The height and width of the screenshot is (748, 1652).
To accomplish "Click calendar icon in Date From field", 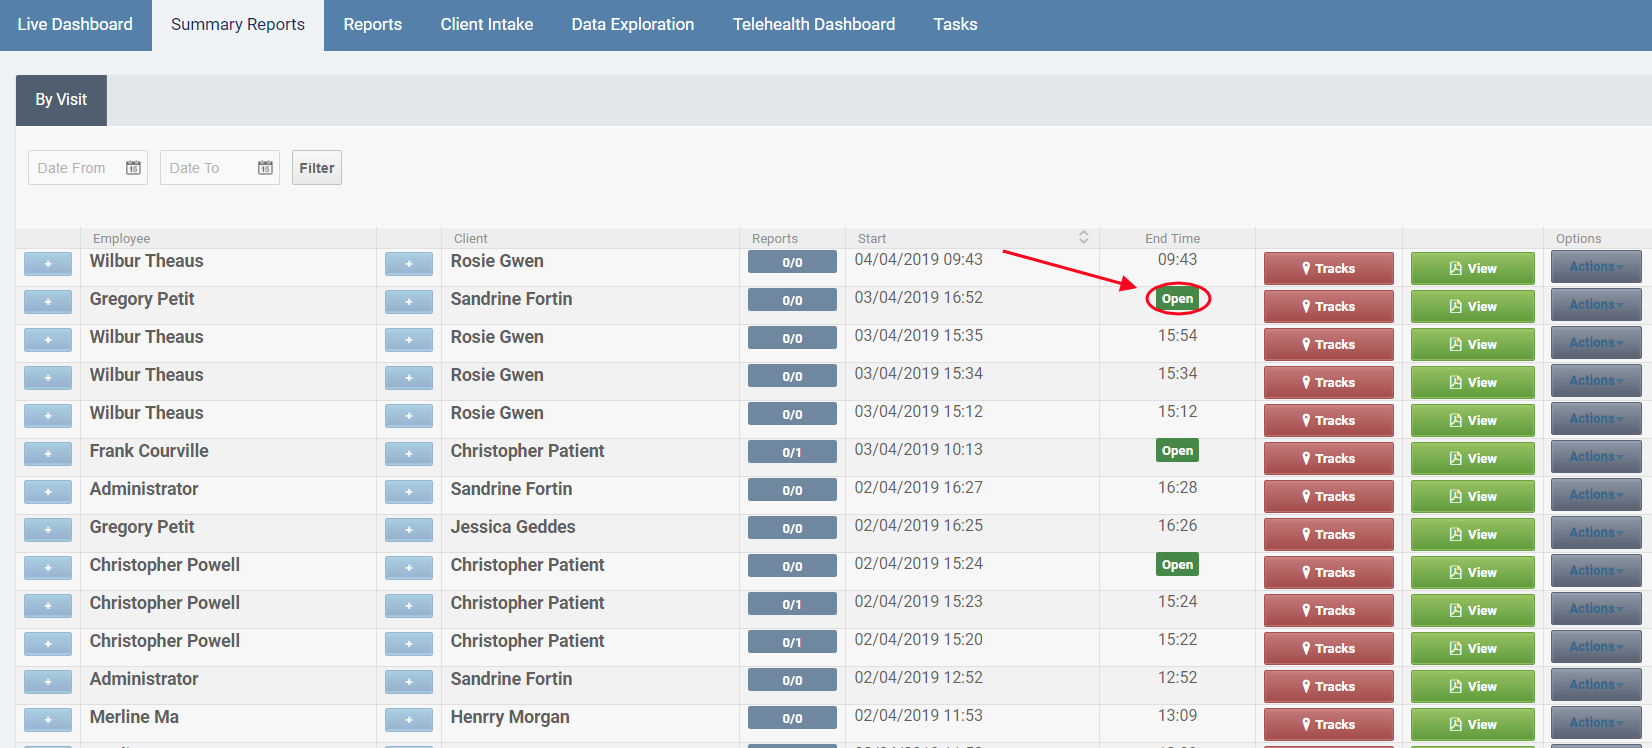I will pyautogui.click(x=133, y=168).
